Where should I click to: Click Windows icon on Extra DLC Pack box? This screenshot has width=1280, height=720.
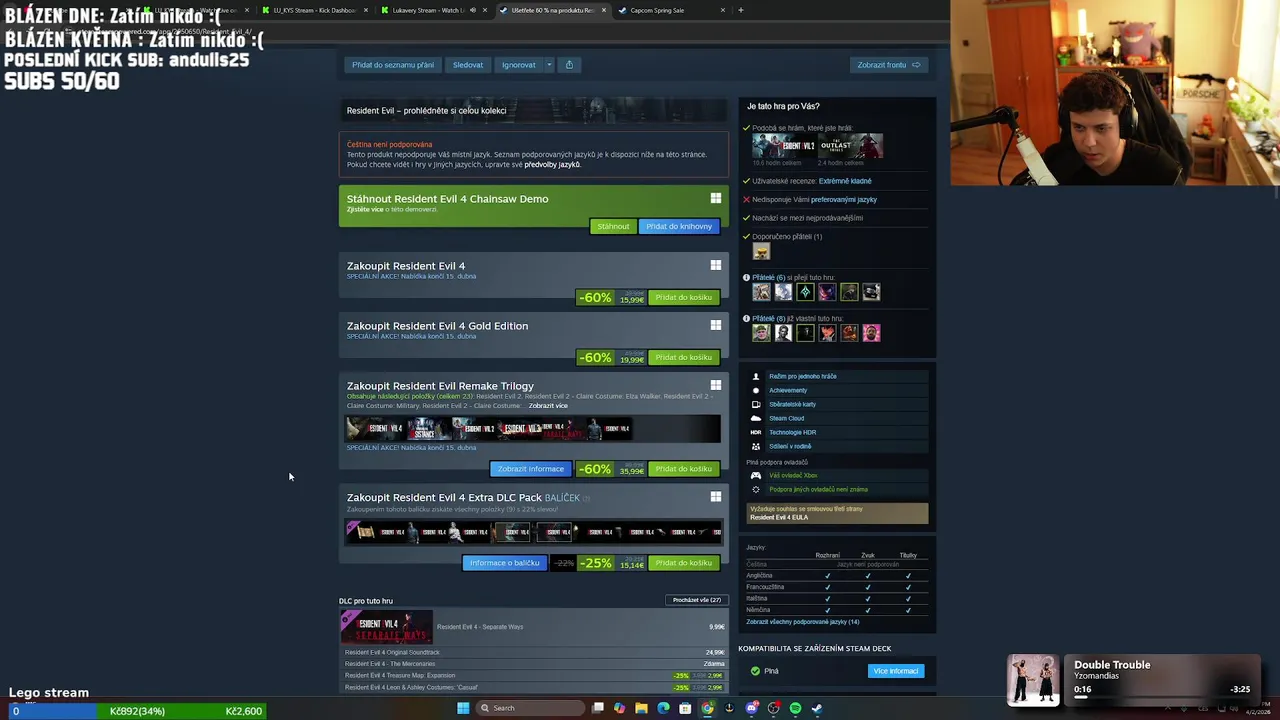pos(715,496)
